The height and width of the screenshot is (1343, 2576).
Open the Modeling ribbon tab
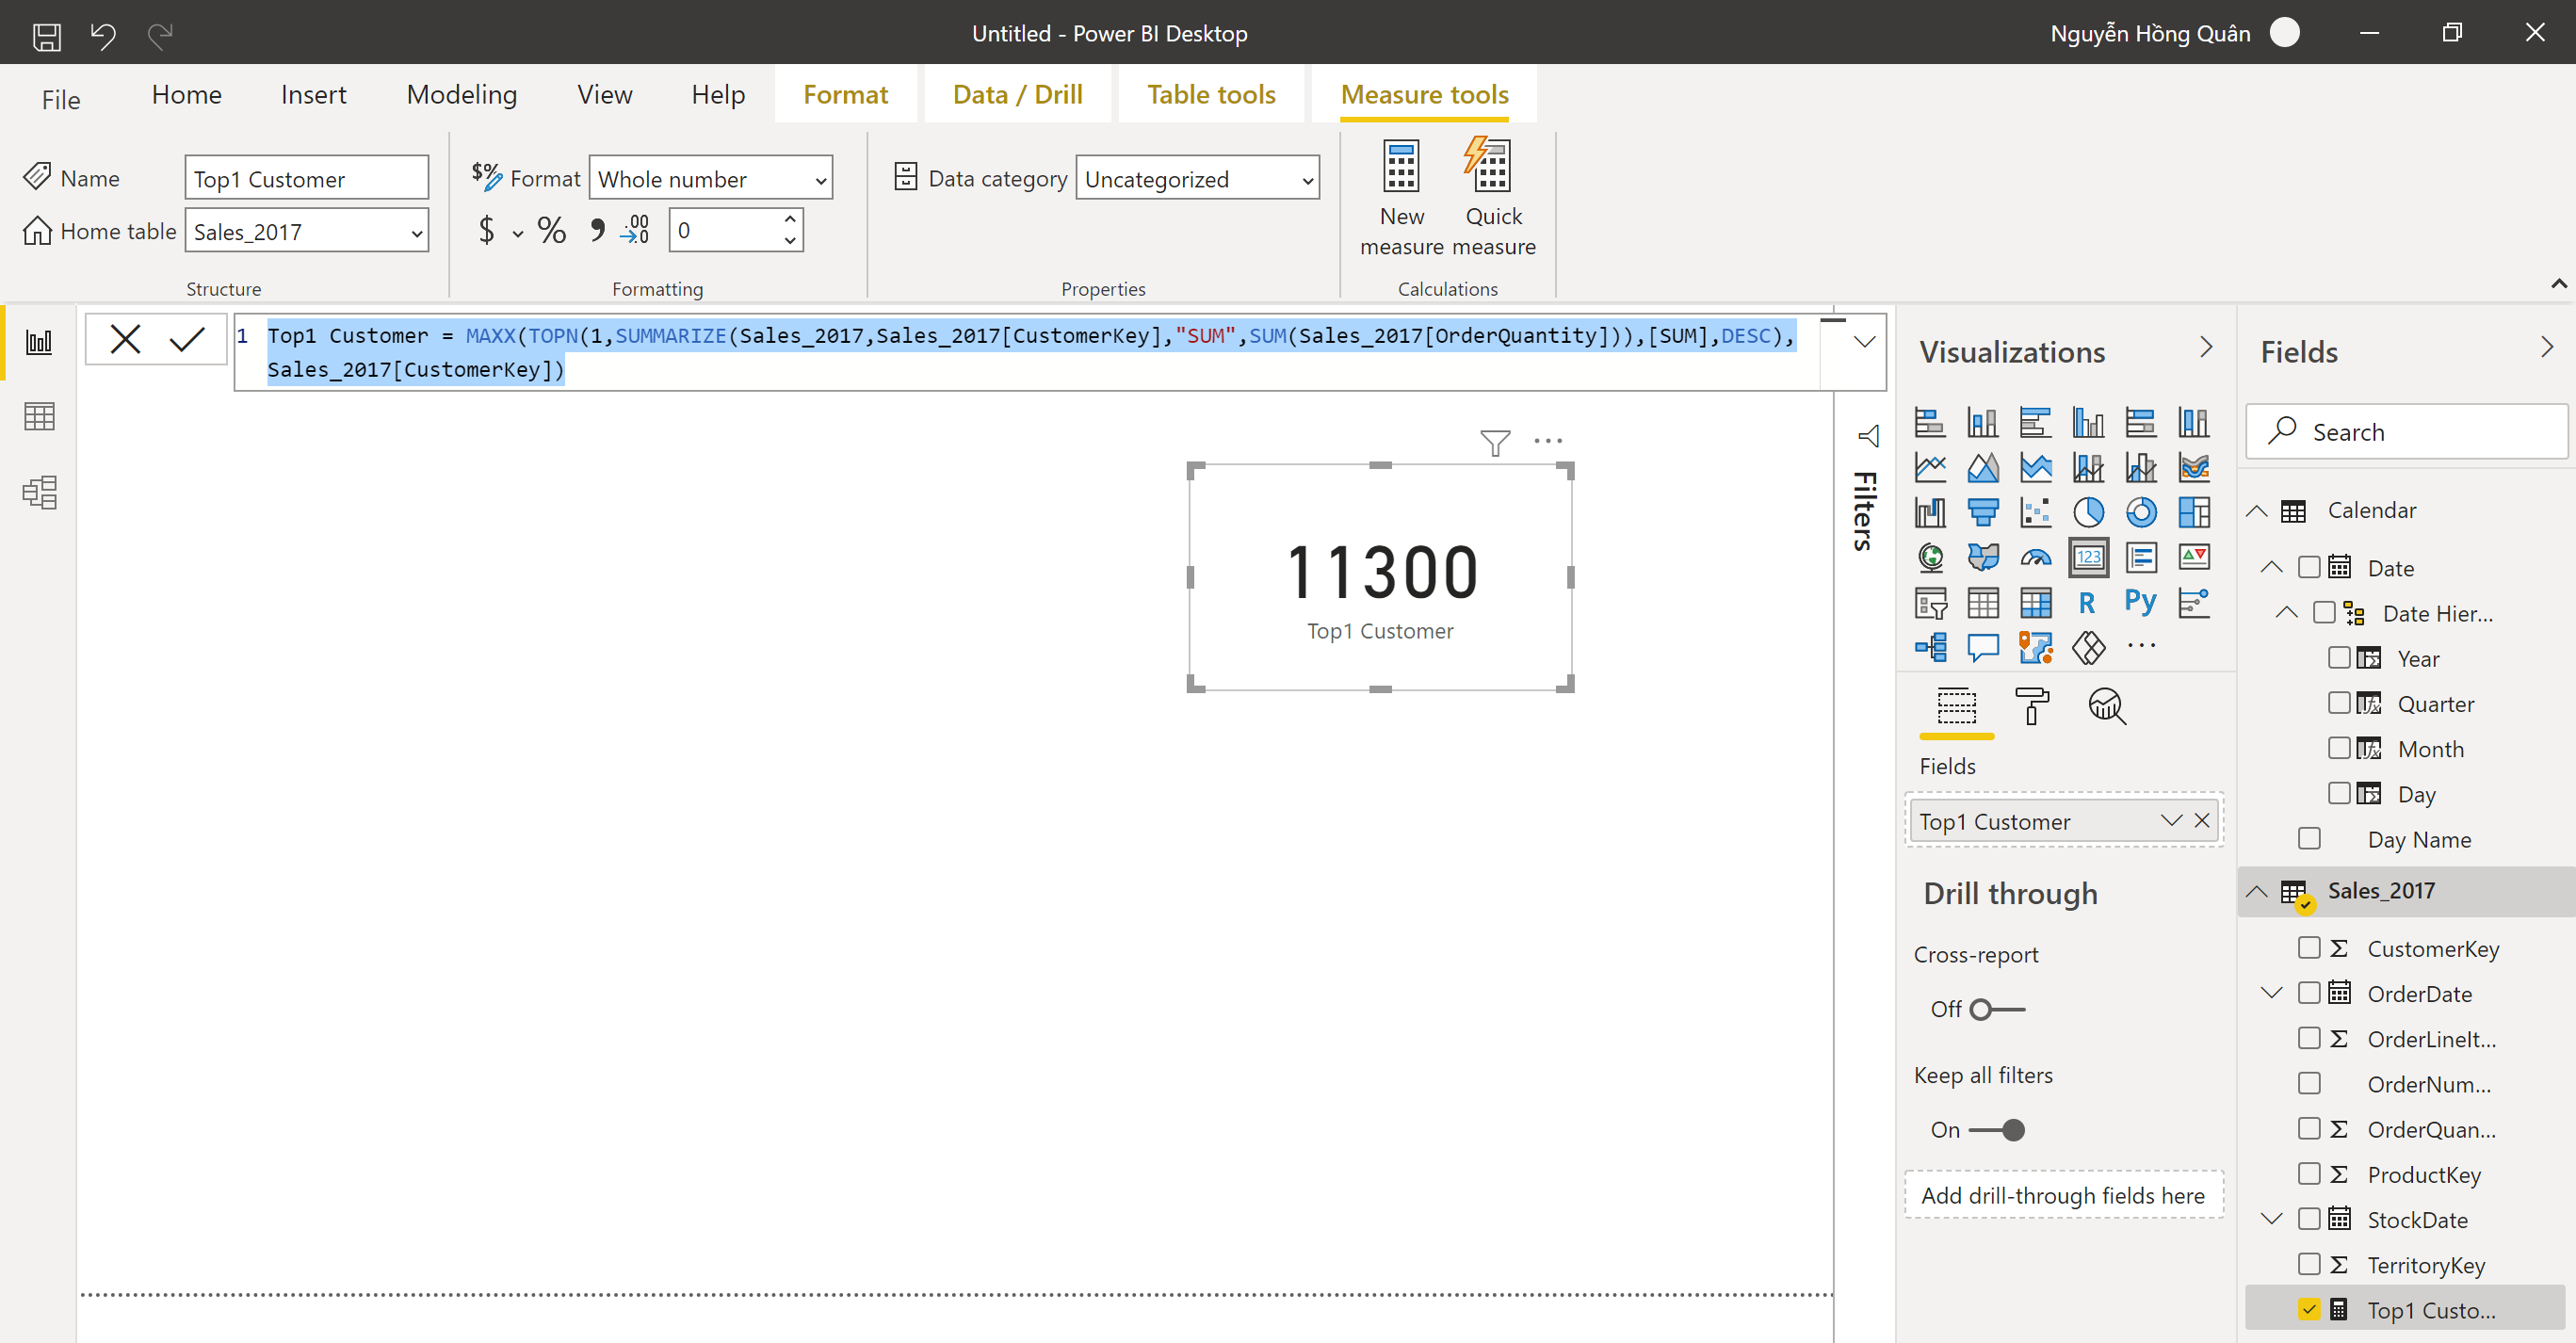click(x=462, y=94)
